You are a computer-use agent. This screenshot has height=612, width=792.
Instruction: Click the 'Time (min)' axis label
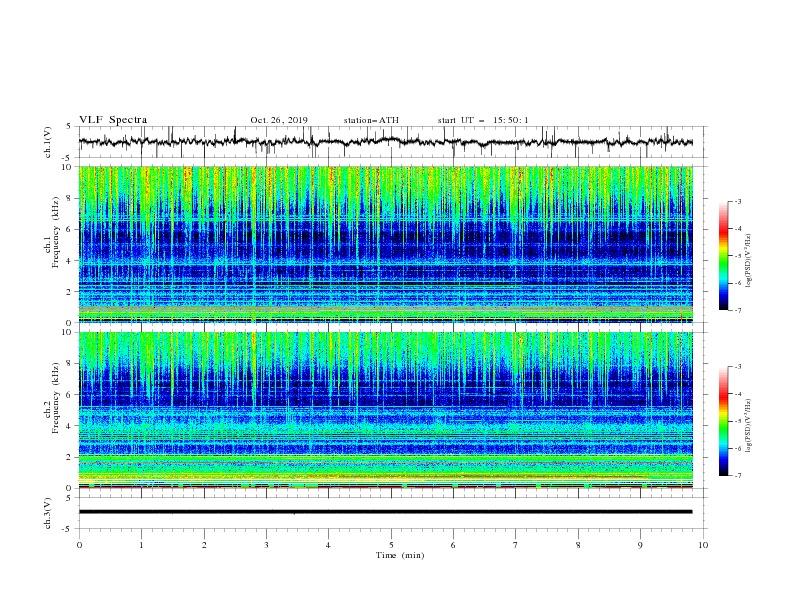400,555
